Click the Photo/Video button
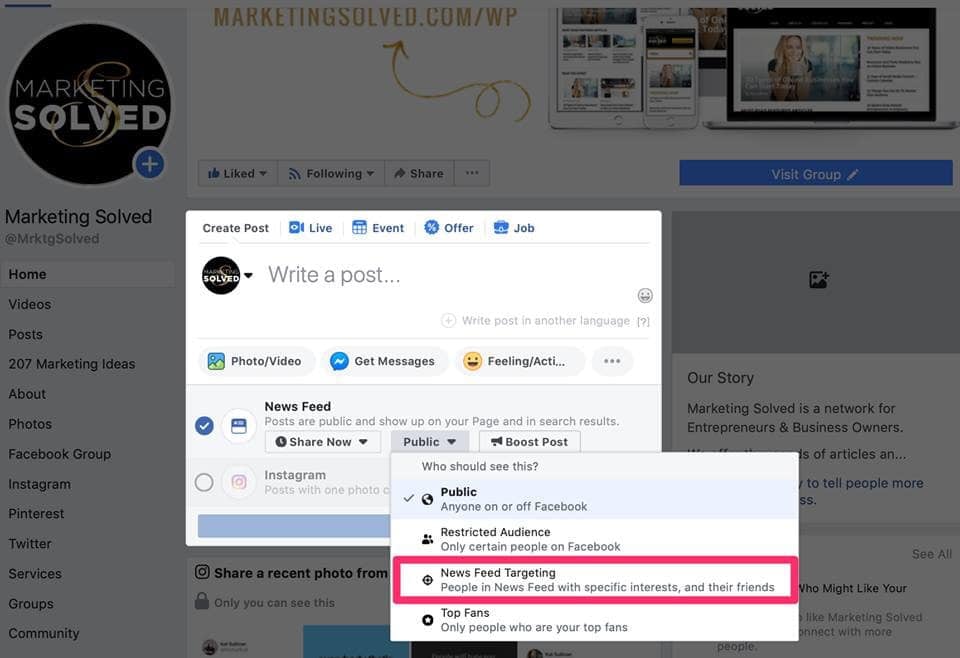 point(255,361)
